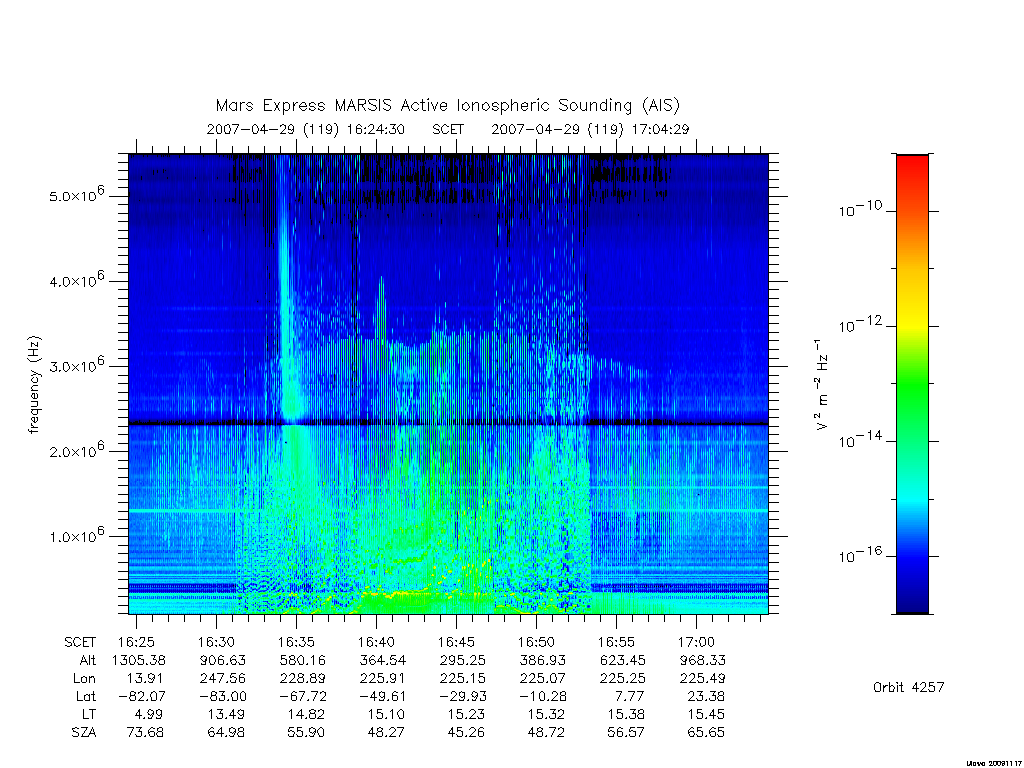Viewport: 1024px width, 768px height.
Task: Click the 2.0x10^6 frequency axis label
Action: click(x=76, y=449)
